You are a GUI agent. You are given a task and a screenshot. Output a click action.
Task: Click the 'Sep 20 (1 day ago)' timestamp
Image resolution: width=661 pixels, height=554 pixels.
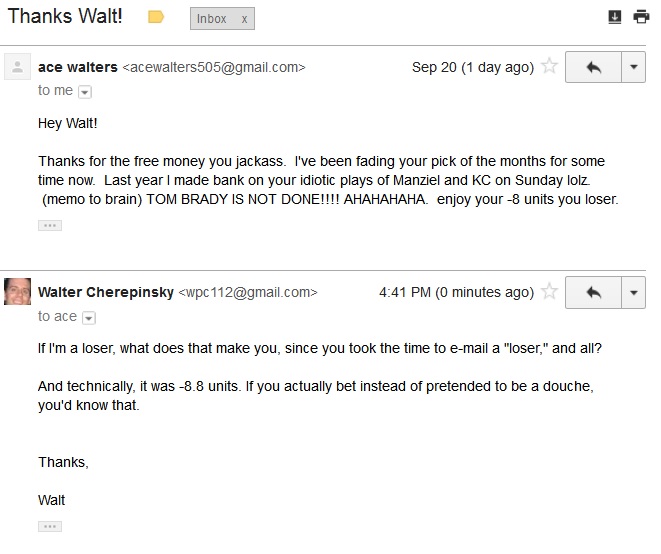point(473,67)
